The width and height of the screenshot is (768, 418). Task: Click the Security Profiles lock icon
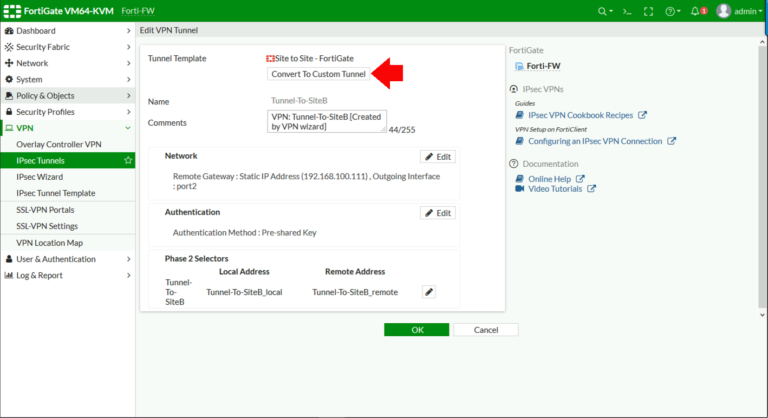click(9, 111)
